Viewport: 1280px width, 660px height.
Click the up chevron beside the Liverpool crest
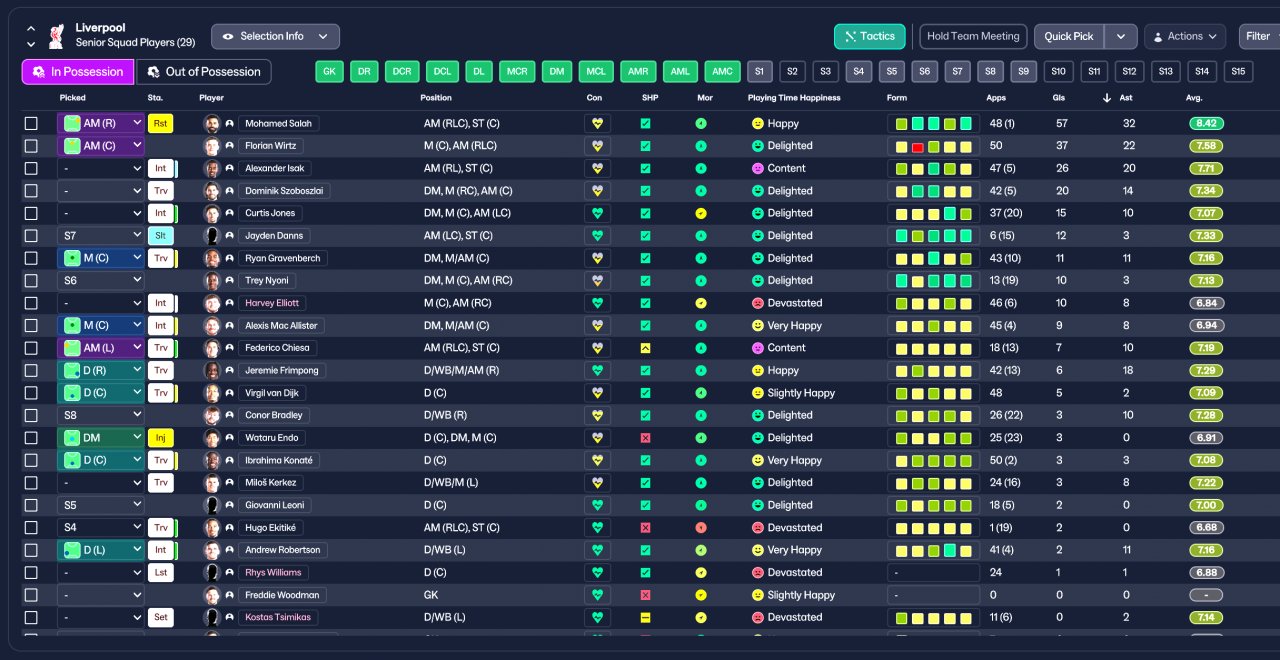pos(30,28)
